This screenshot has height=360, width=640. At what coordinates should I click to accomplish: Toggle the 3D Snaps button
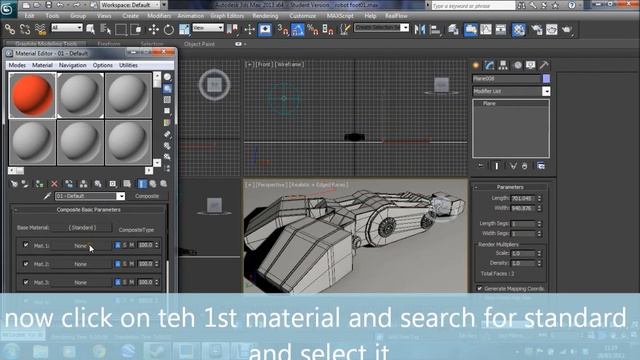click(x=282, y=29)
